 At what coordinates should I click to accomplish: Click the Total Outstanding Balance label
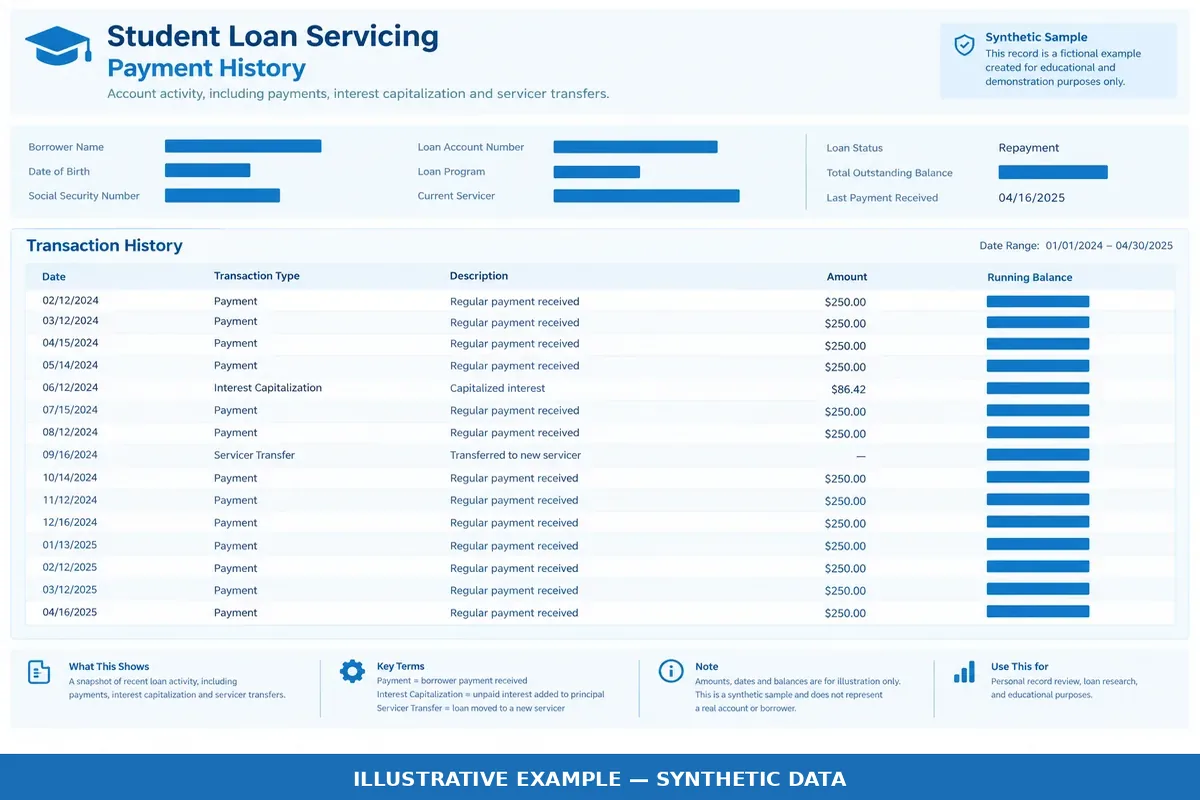[890, 173]
